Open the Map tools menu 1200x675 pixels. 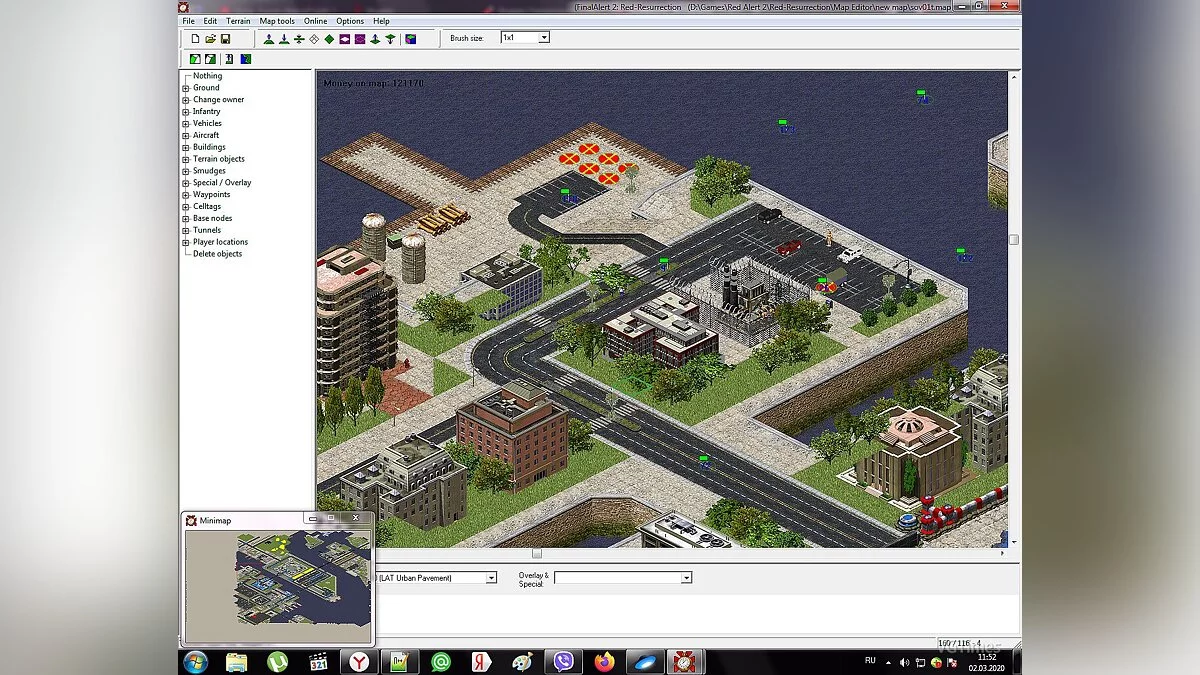(x=275, y=20)
